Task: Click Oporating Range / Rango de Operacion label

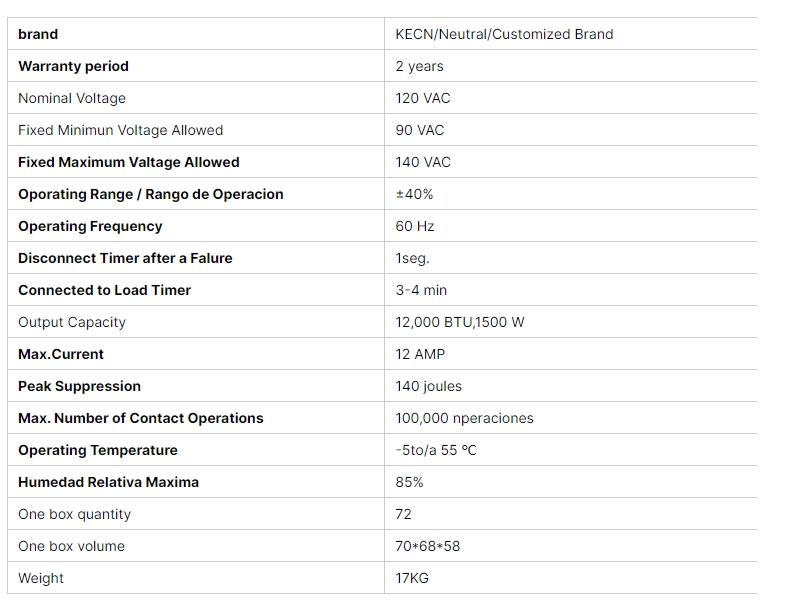Action: [151, 194]
